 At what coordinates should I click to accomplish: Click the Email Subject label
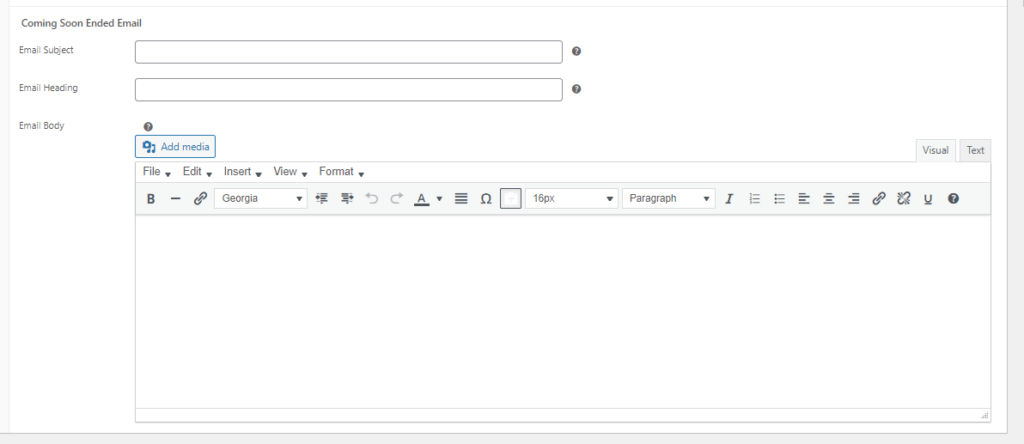pyautogui.click(x=46, y=50)
